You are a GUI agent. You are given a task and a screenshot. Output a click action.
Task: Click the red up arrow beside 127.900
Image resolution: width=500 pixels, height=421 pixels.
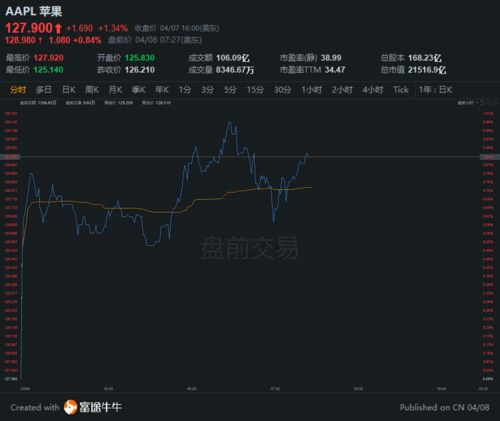click(58, 28)
